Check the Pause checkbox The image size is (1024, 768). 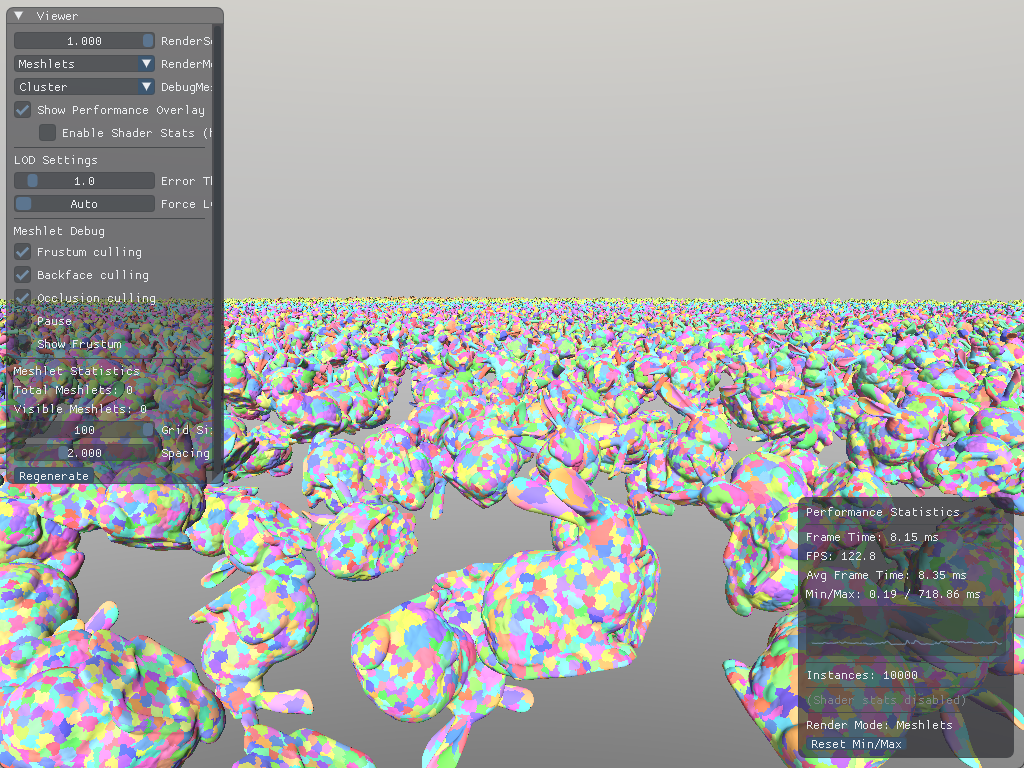pos(22,321)
